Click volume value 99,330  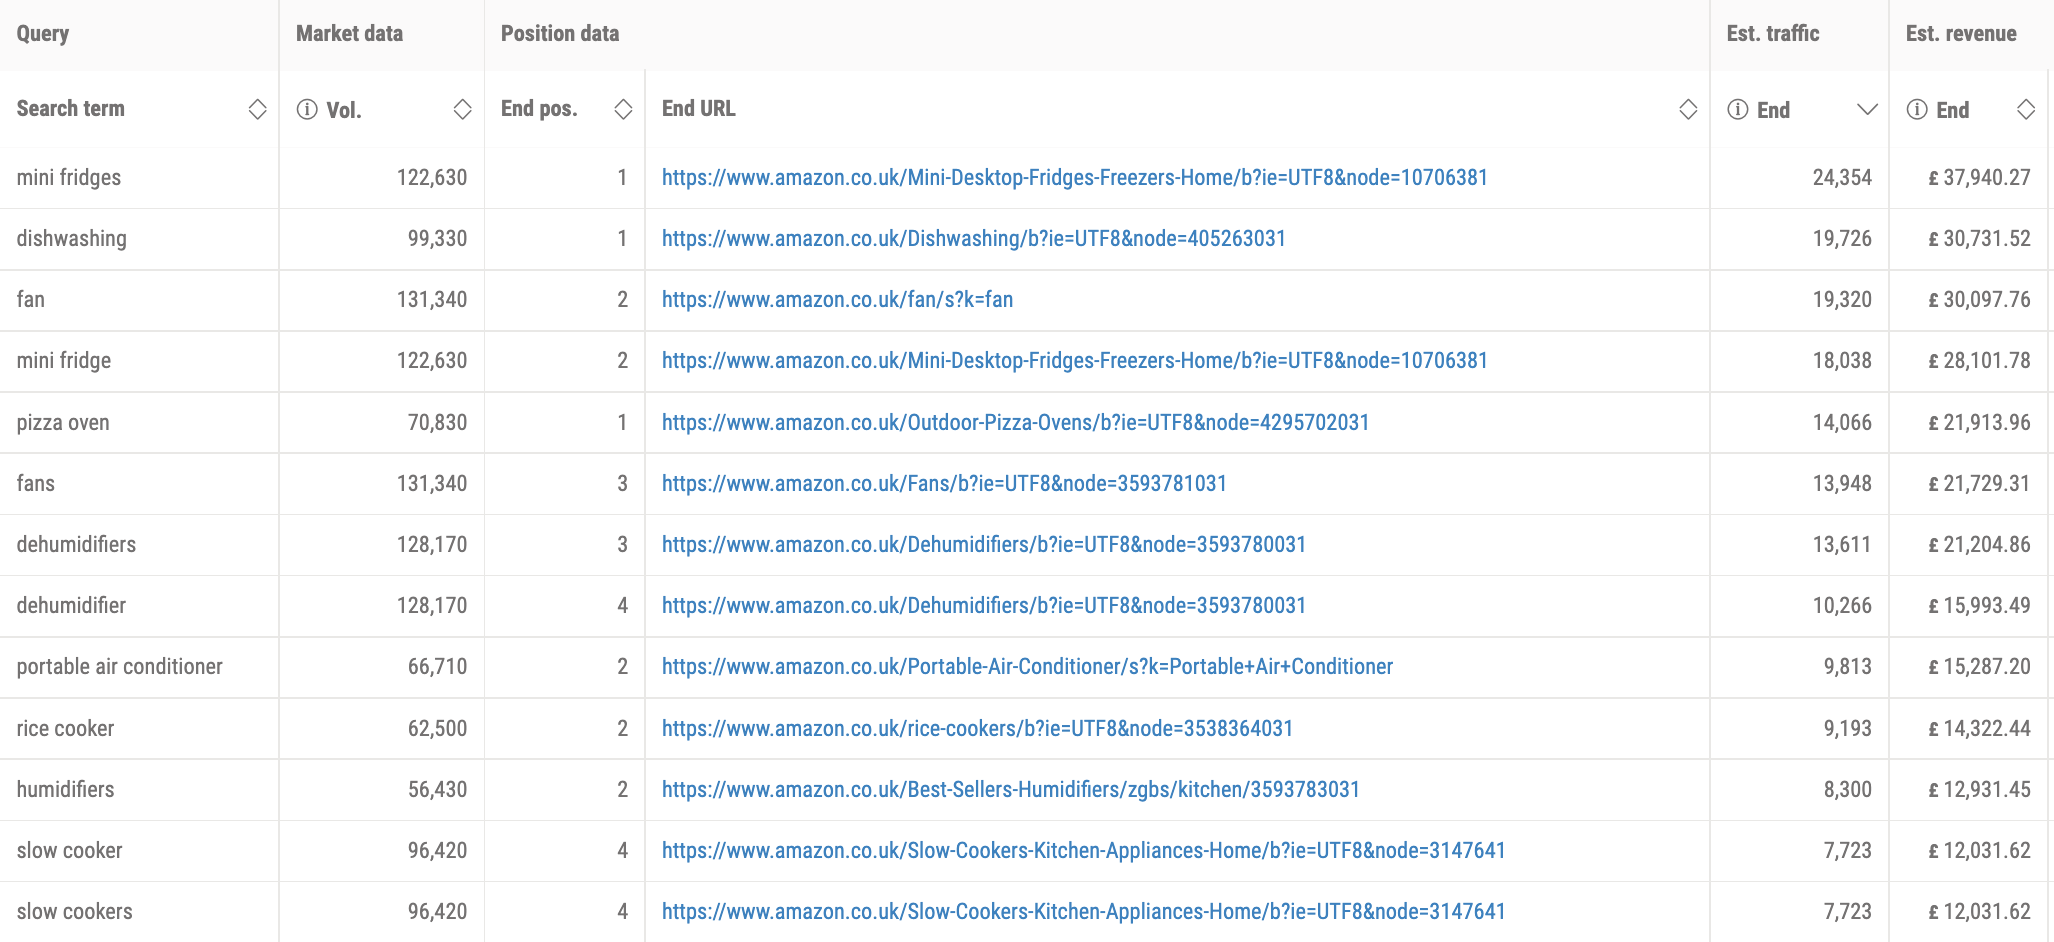(437, 239)
